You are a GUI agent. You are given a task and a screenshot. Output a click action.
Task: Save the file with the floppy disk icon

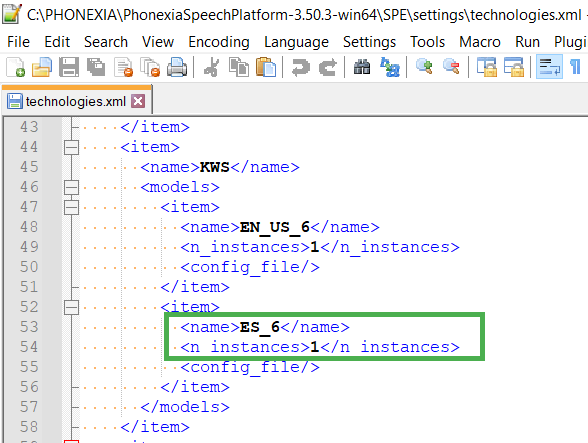[69, 67]
